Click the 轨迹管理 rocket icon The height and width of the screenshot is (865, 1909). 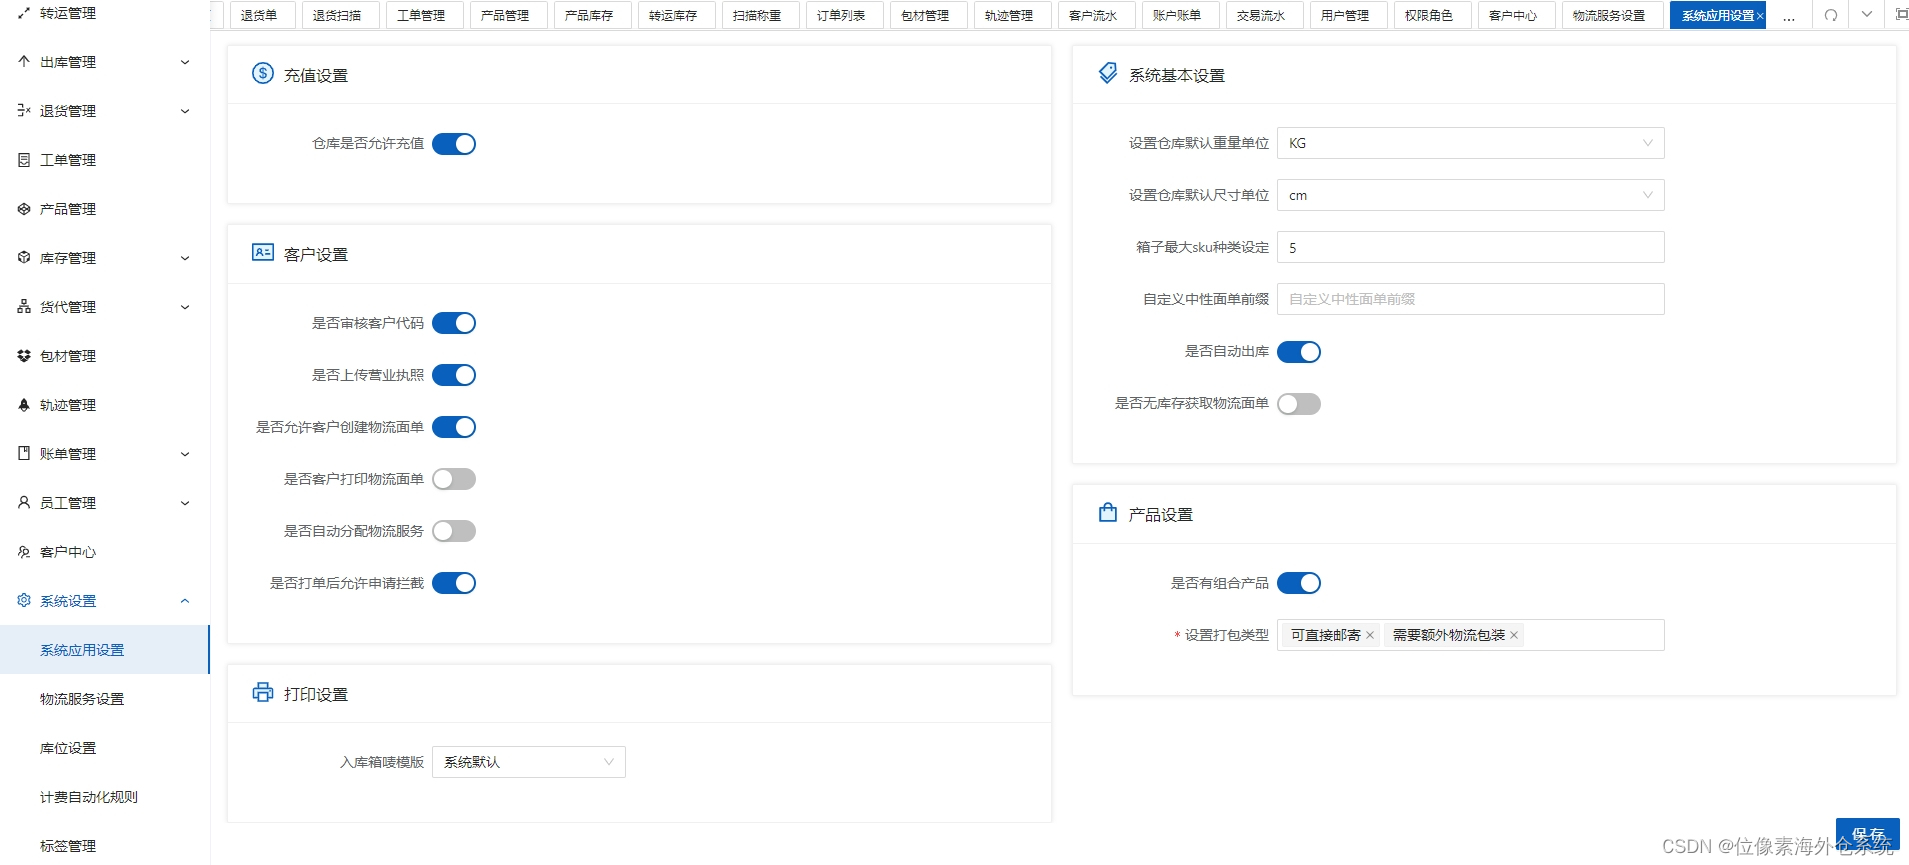coord(24,404)
